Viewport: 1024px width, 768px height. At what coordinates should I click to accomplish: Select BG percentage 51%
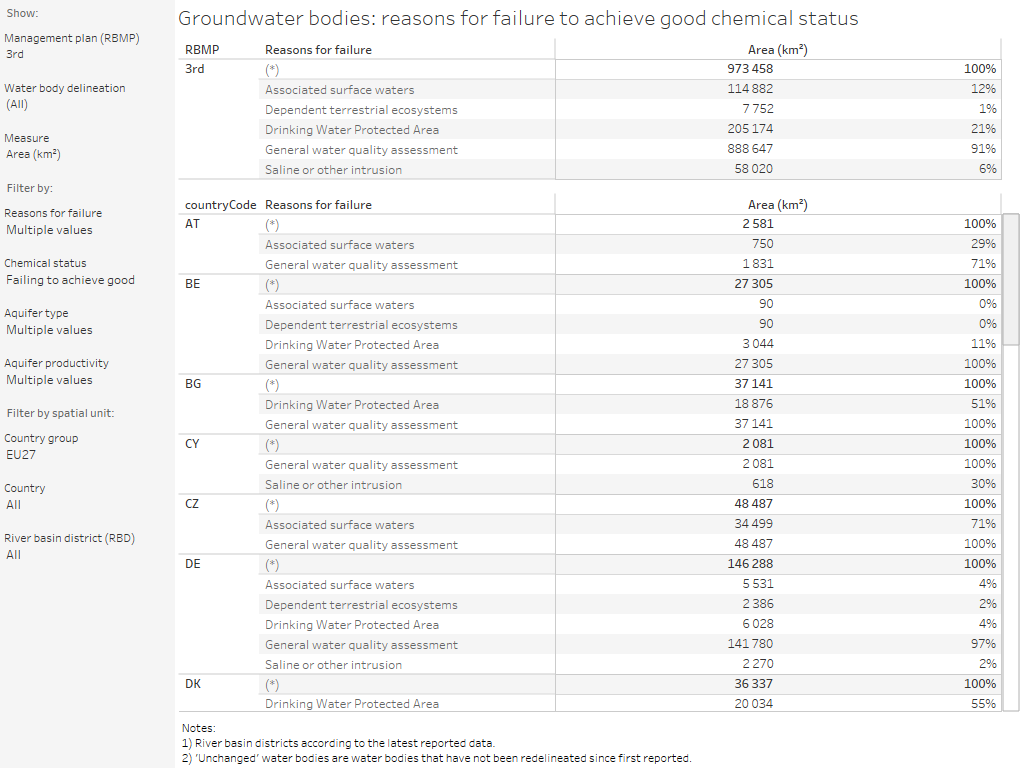tap(984, 404)
